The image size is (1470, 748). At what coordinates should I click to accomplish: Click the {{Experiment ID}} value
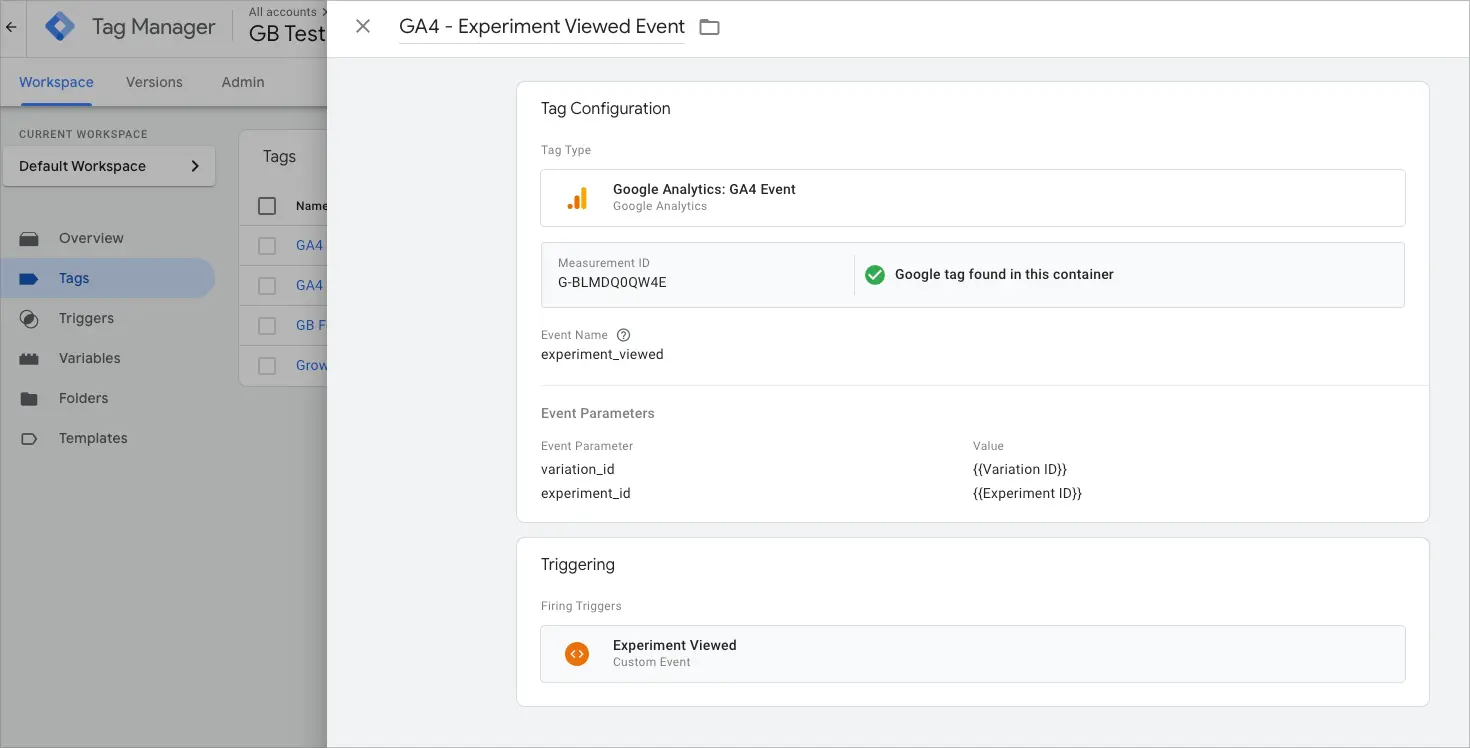[x=1027, y=493]
